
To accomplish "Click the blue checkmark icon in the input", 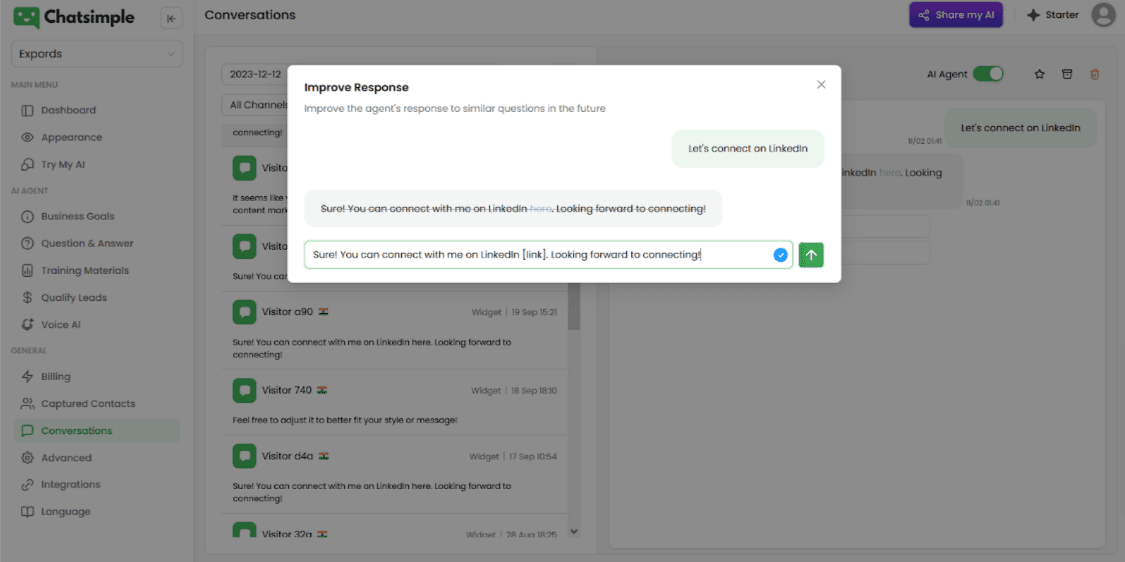I will click(781, 255).
